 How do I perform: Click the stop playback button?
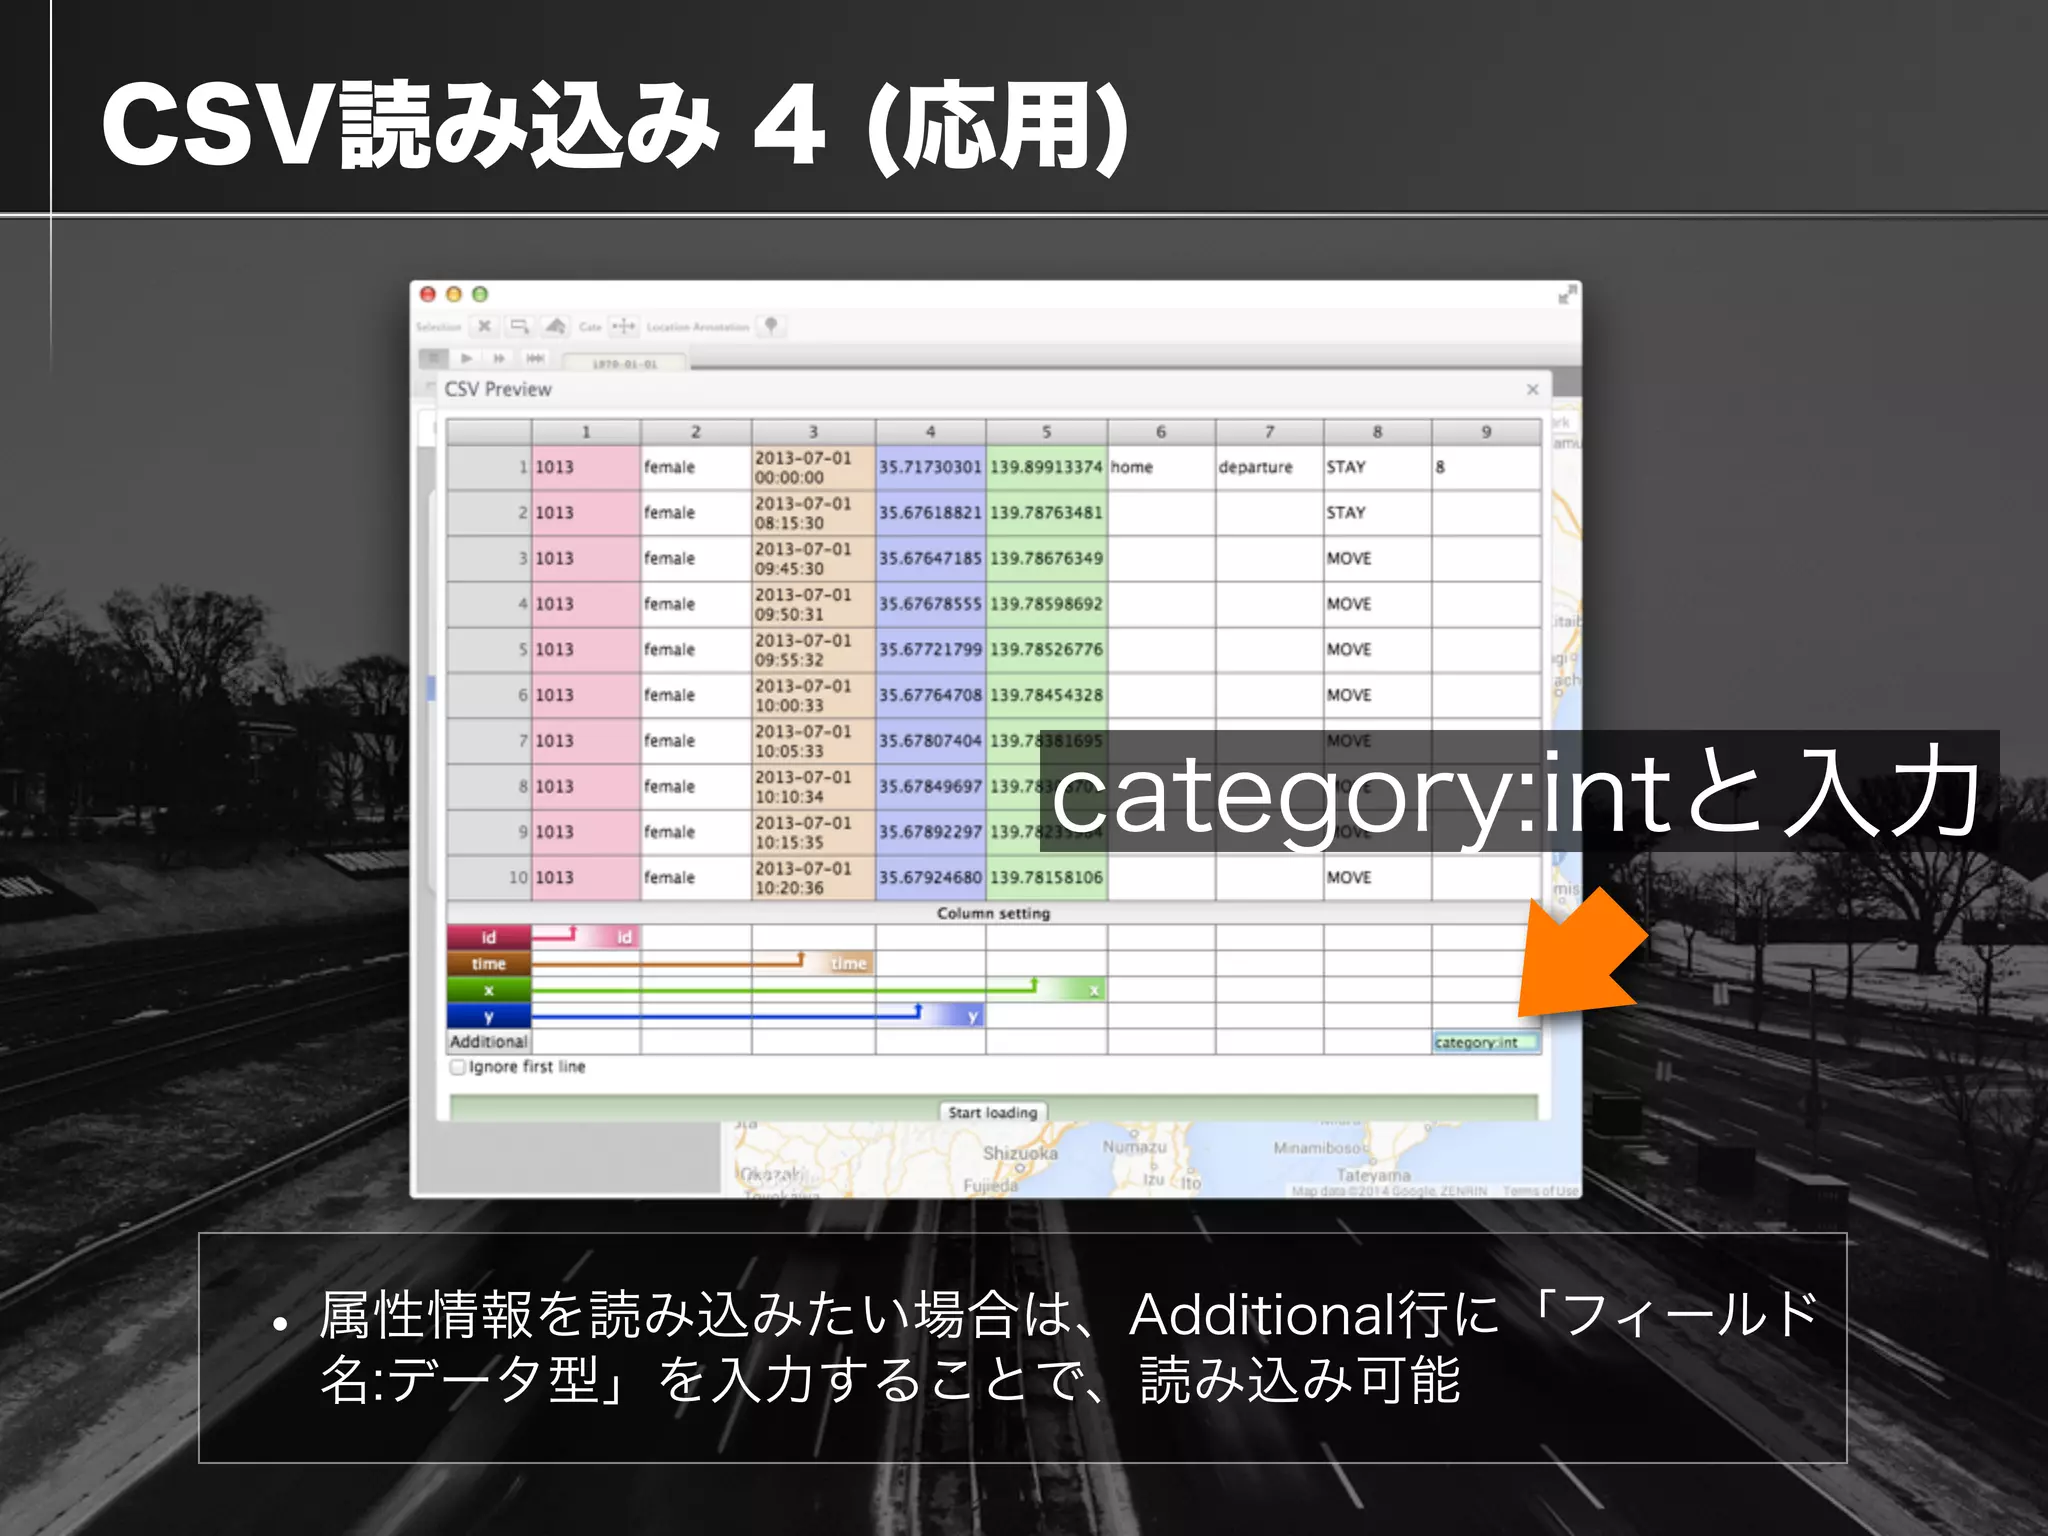tap(433, 358)
